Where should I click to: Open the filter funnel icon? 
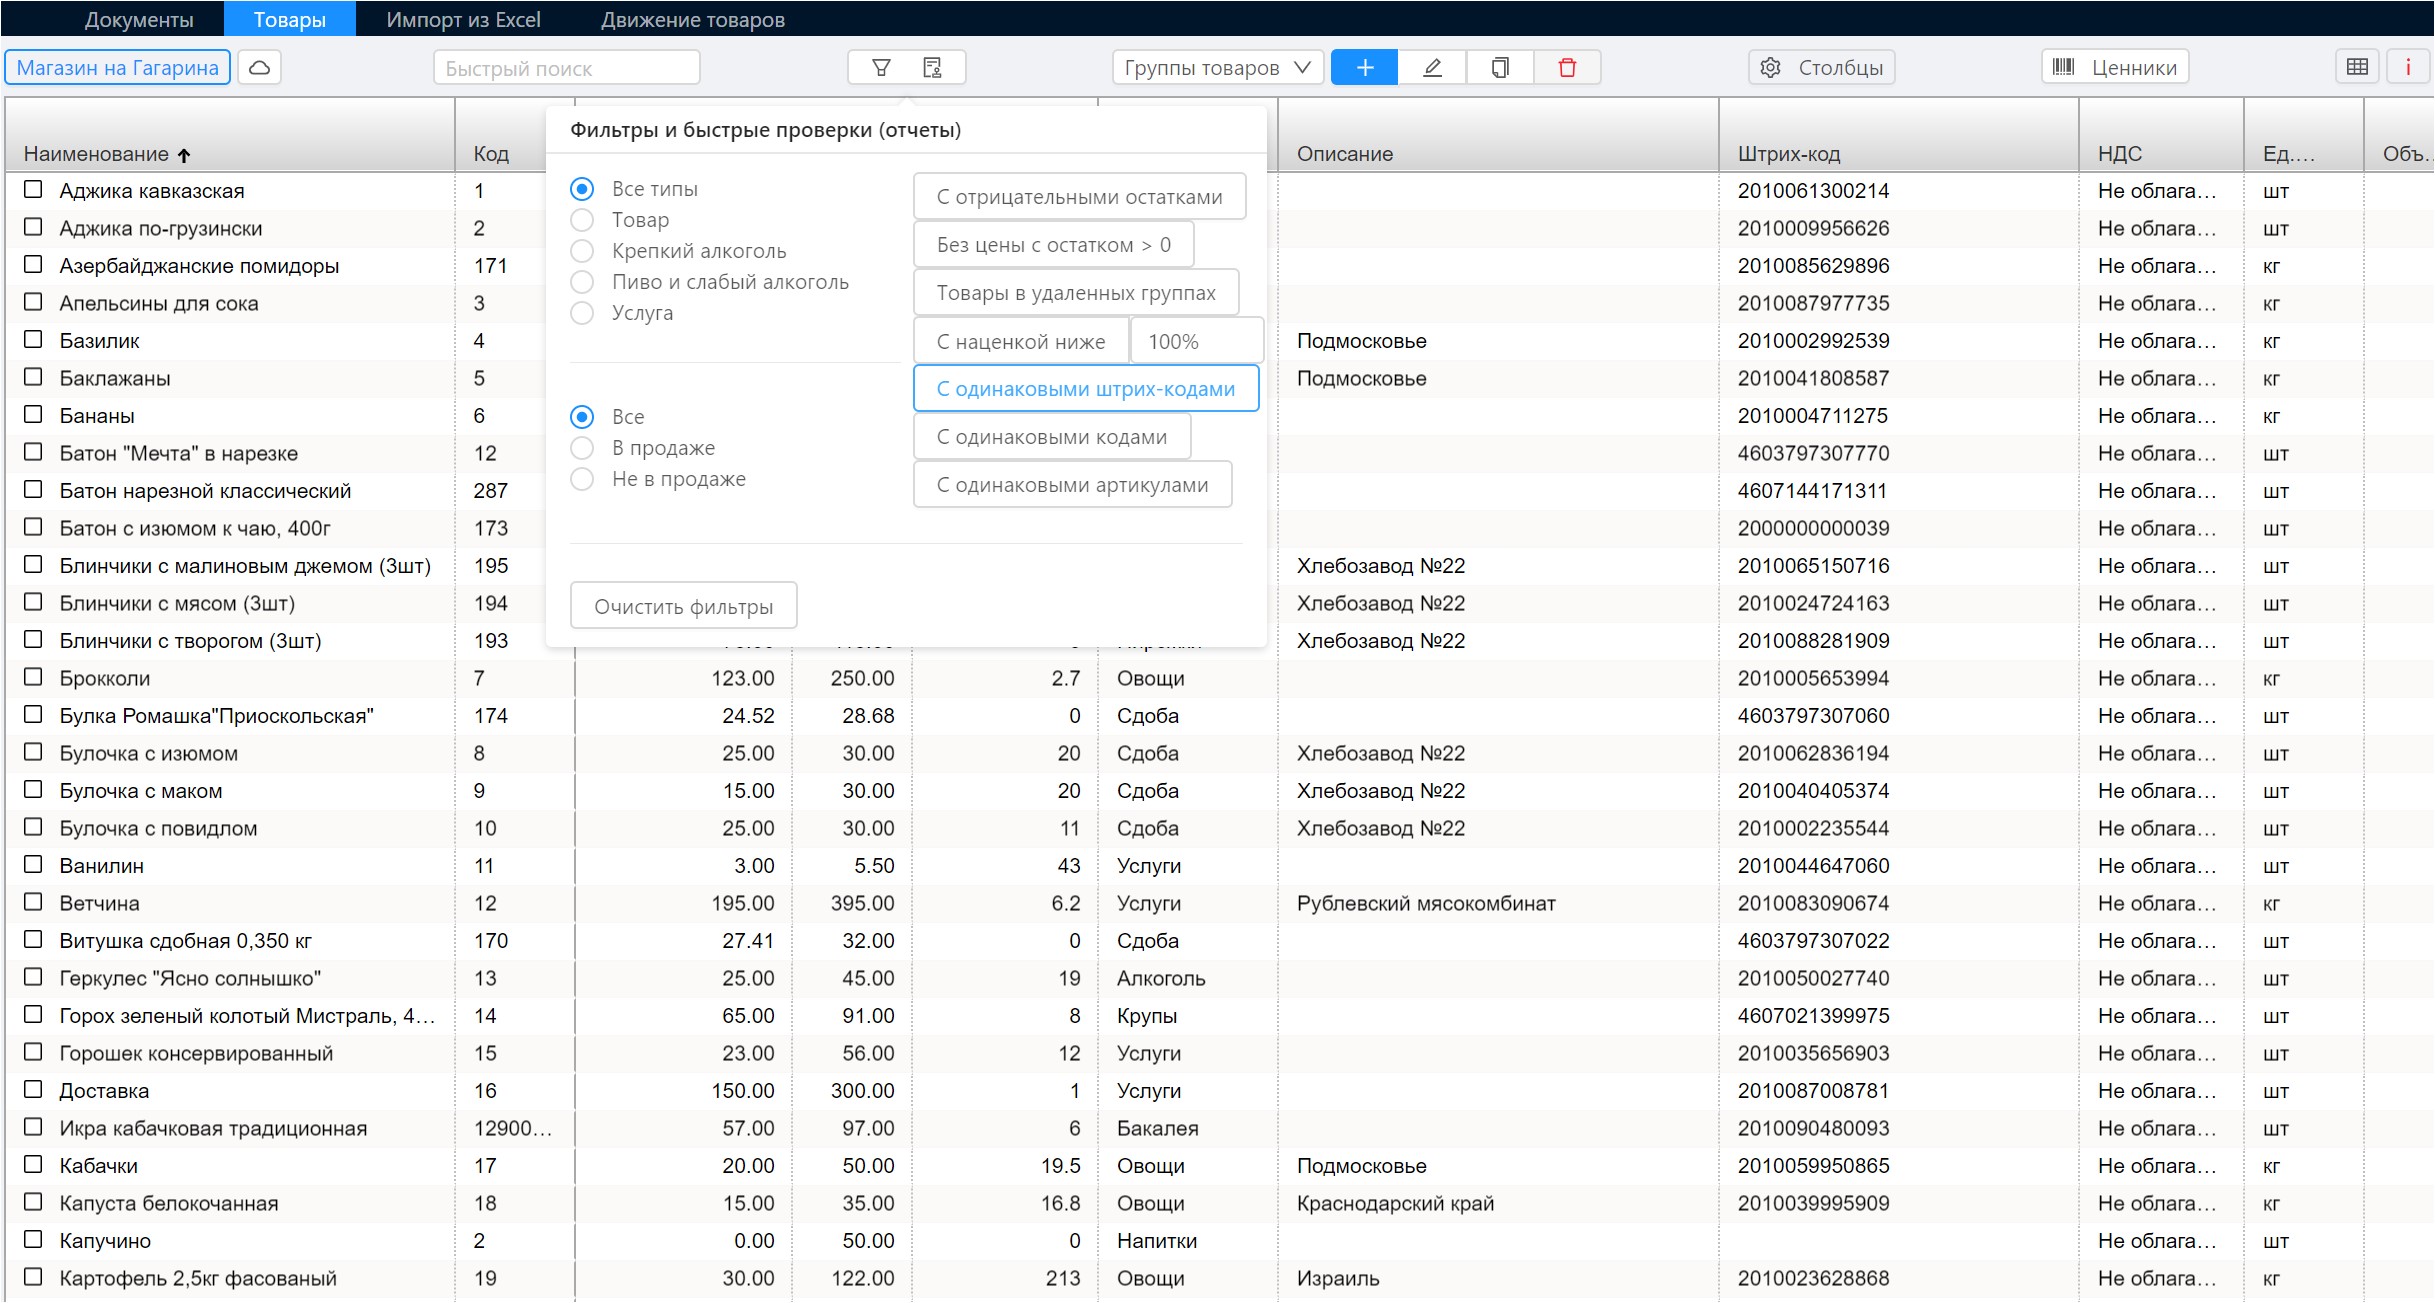(x=881, y=68)
